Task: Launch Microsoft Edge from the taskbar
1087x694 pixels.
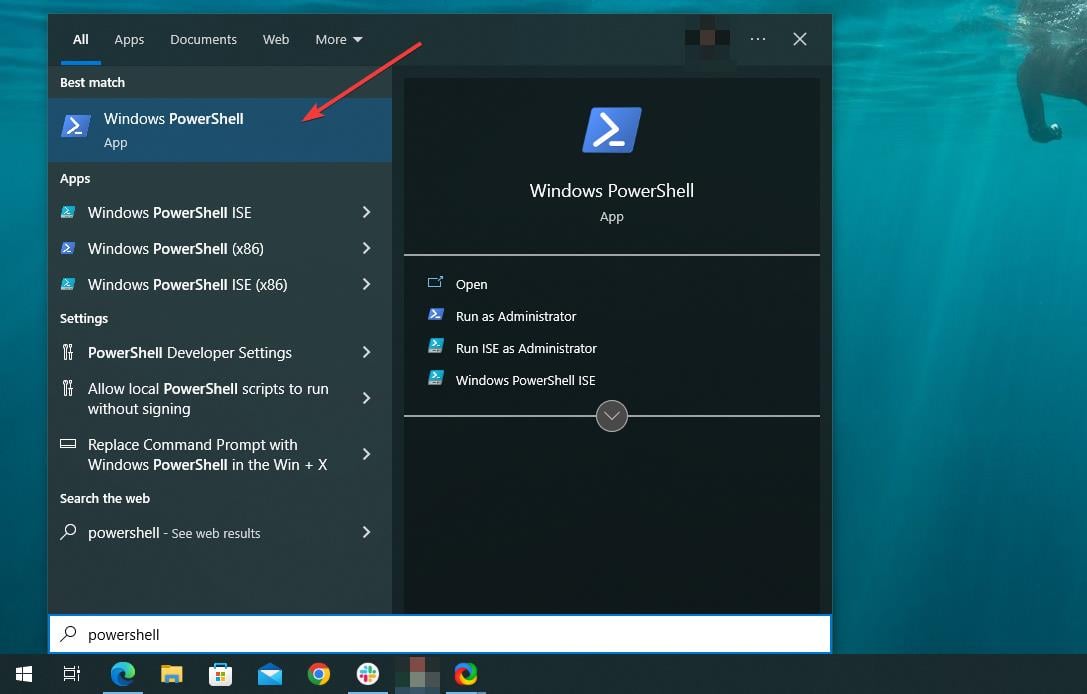Action: (x=123, y=674)
